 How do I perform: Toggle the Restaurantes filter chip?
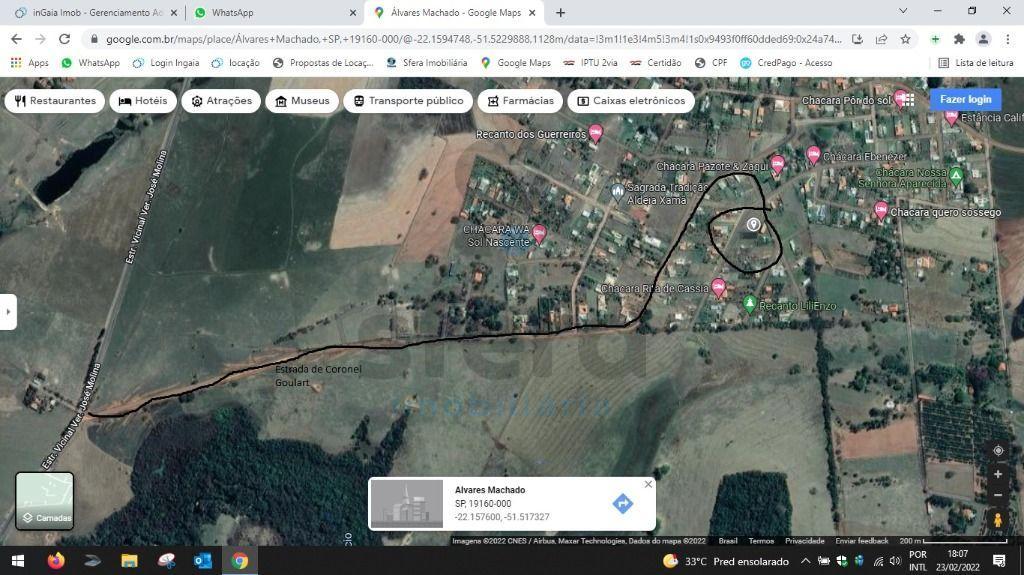(x=56, y=101)
